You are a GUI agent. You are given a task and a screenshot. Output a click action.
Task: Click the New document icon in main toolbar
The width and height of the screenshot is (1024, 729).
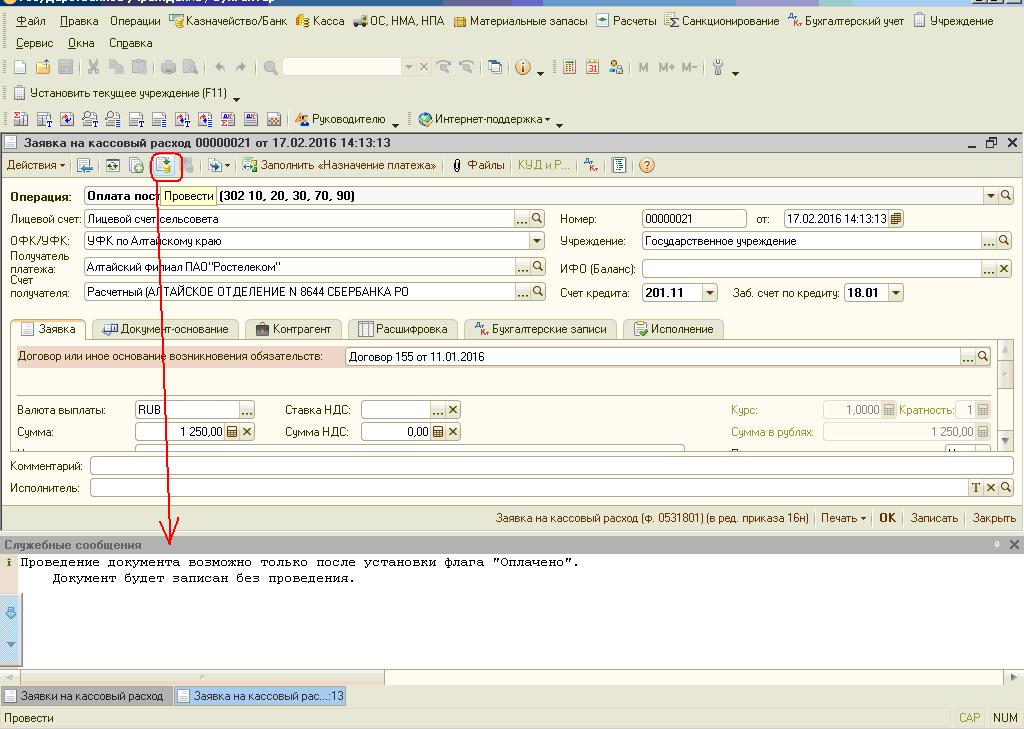click(x=20, y=67)
